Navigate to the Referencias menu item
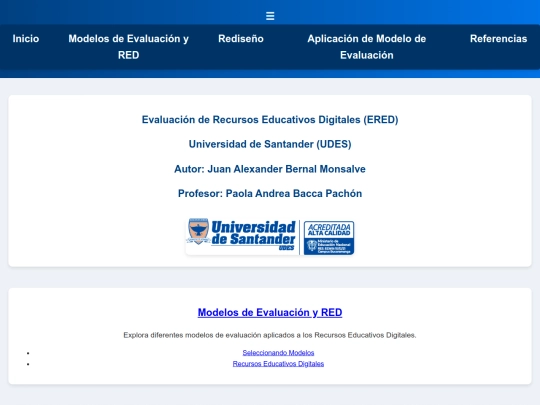The image size is (540, 405). pyautogui.click(x=498, y=39)
